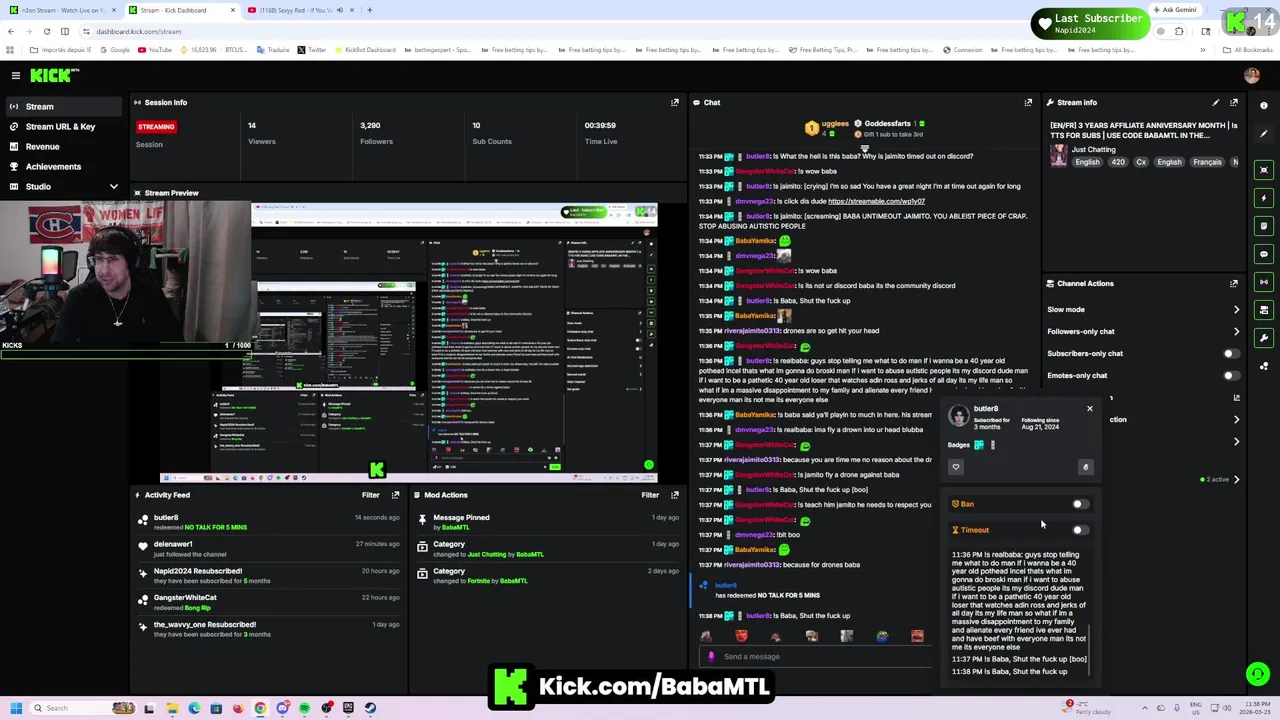Viewport: 1280px width, 720px height.
Task: Open the Kick hamburger menu
Action: click(x=16, y=75)
